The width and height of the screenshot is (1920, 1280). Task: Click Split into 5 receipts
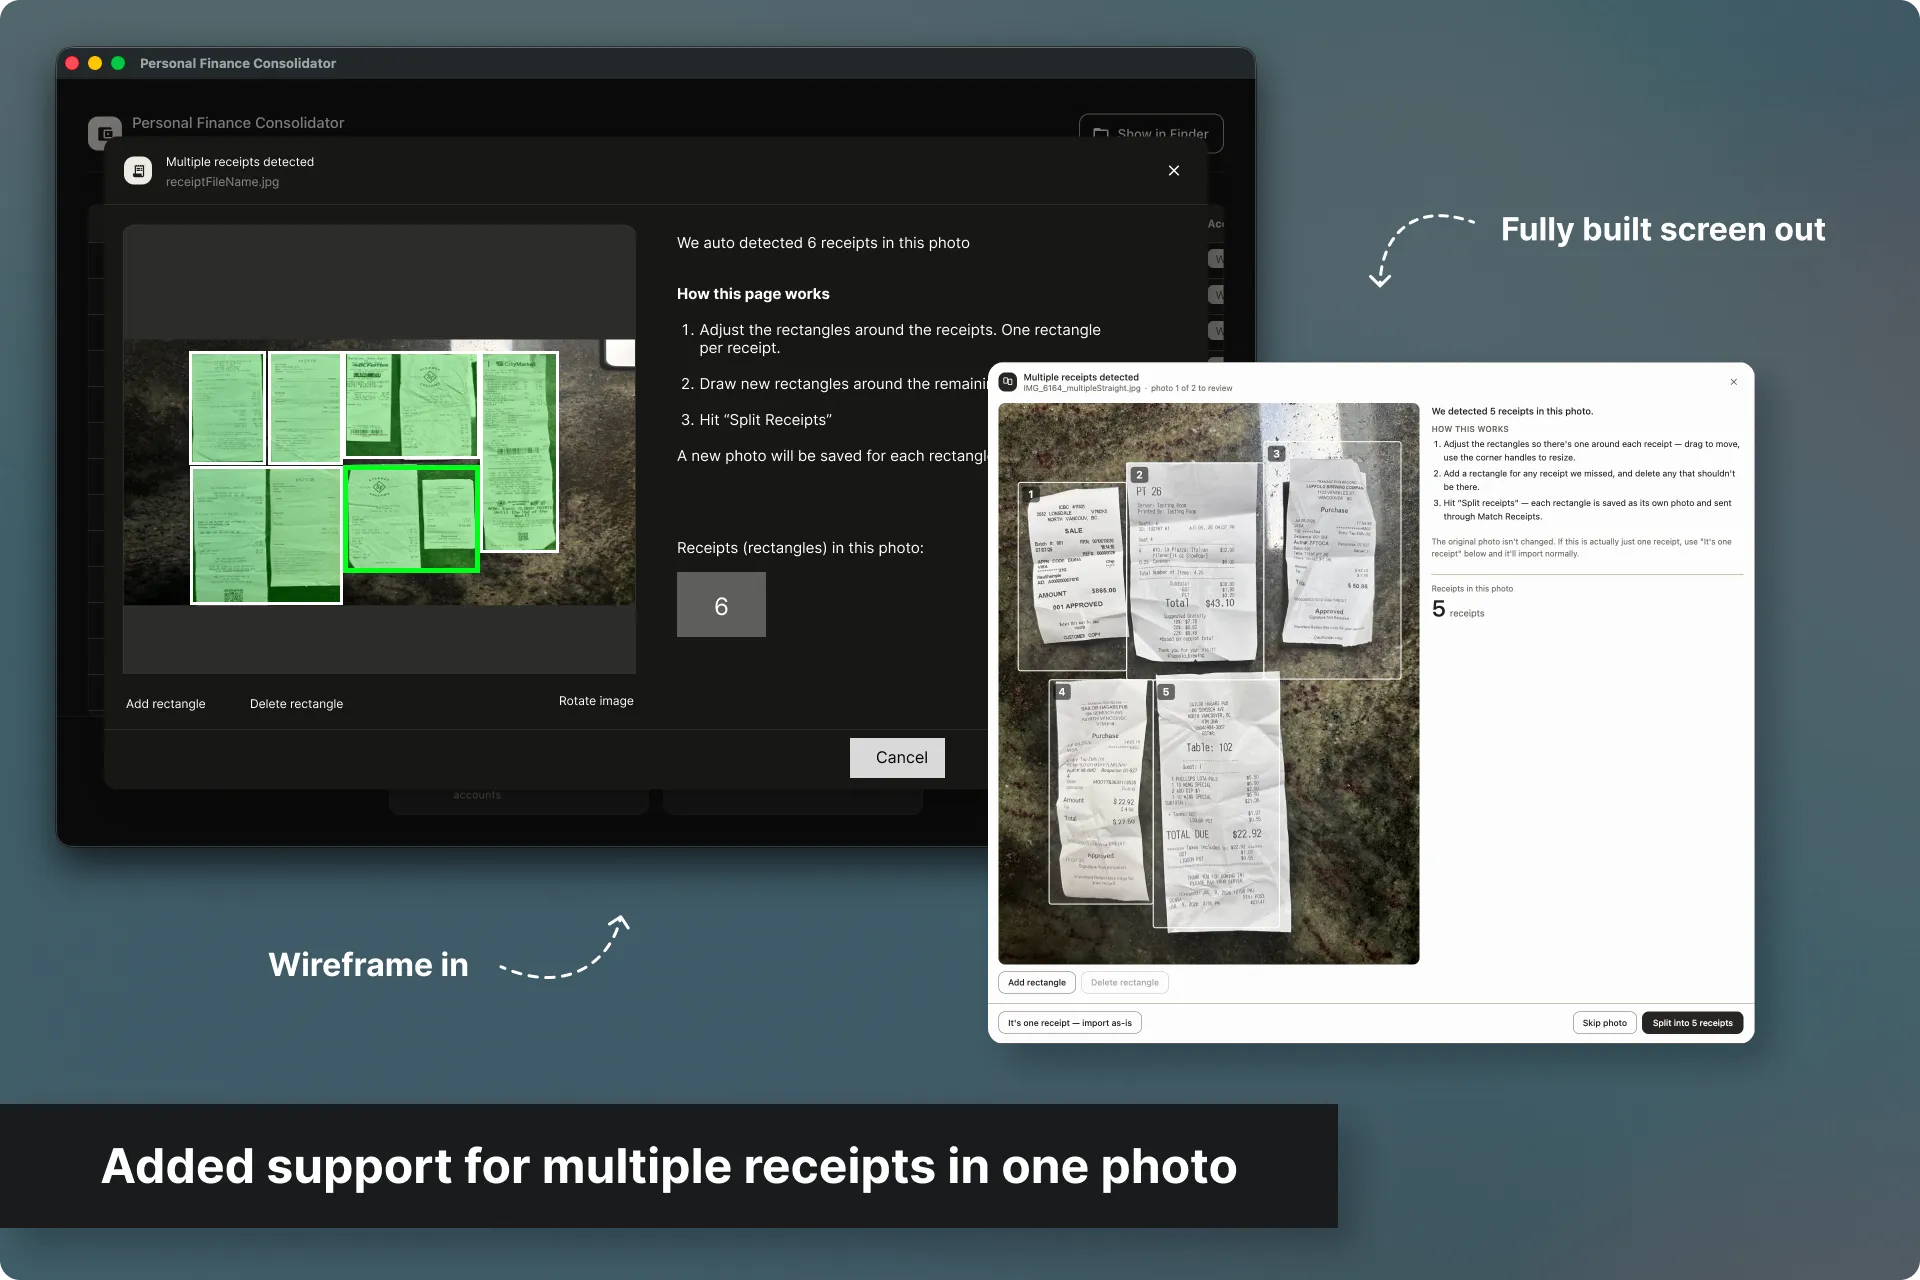tap(1693, 1023)
